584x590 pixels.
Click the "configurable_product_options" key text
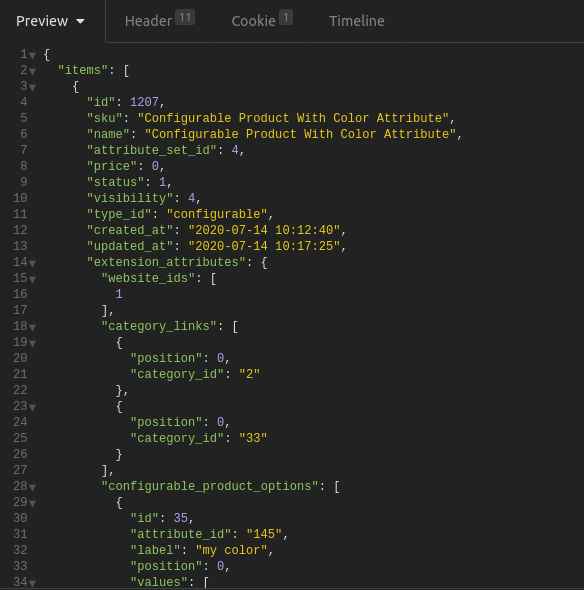coord(210,486)
